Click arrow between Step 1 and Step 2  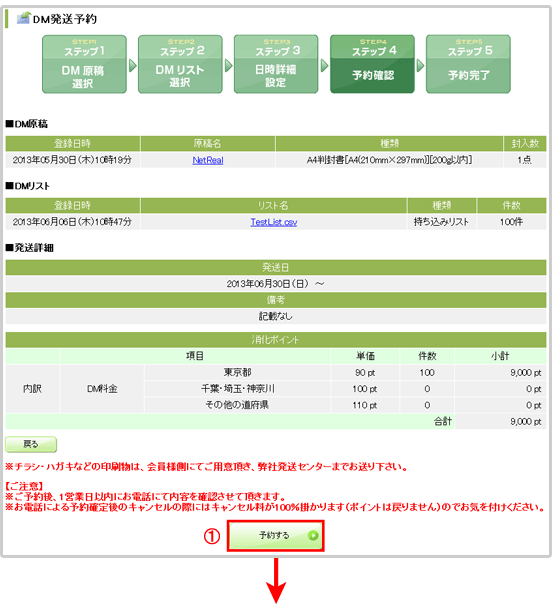click(x=133, y=65)
